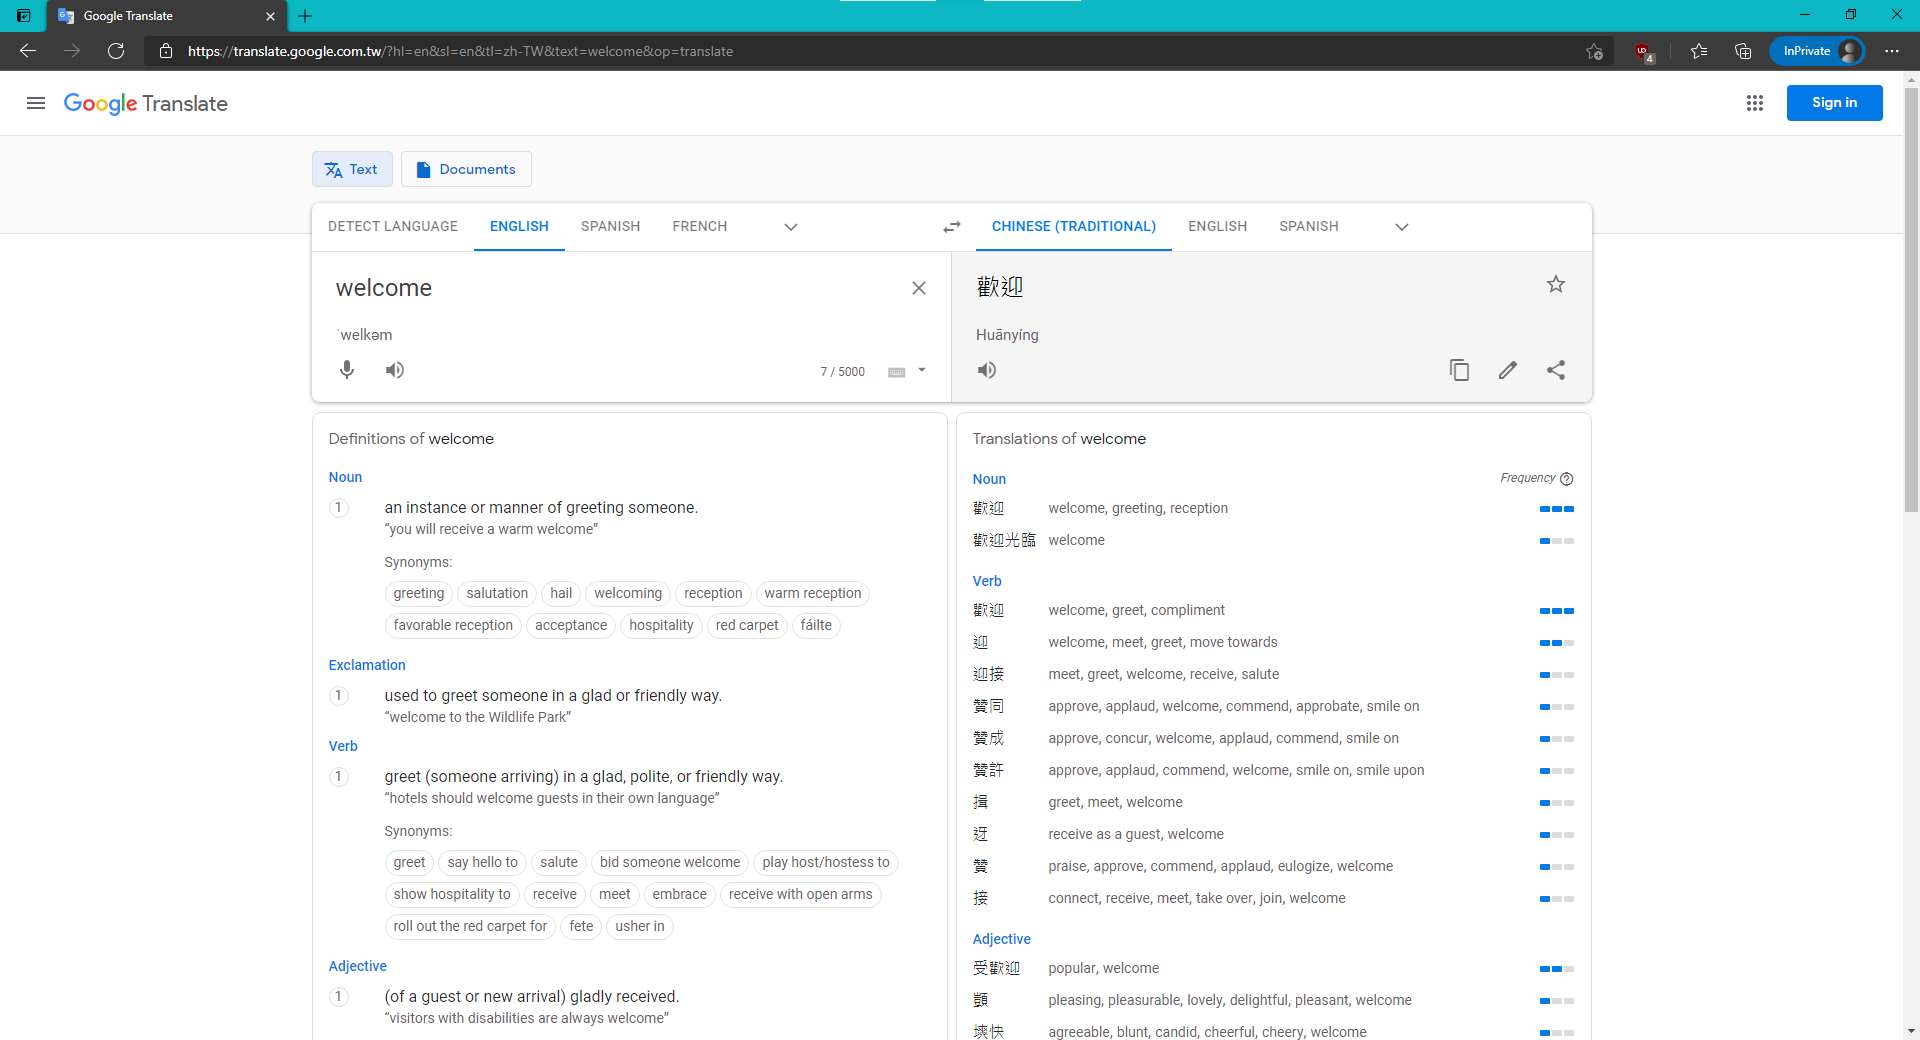Select Spanish as the source language
Image resolution: width=1920 pixels, height=1040 pixels.
pyautogui.click(x=610, y=226)
